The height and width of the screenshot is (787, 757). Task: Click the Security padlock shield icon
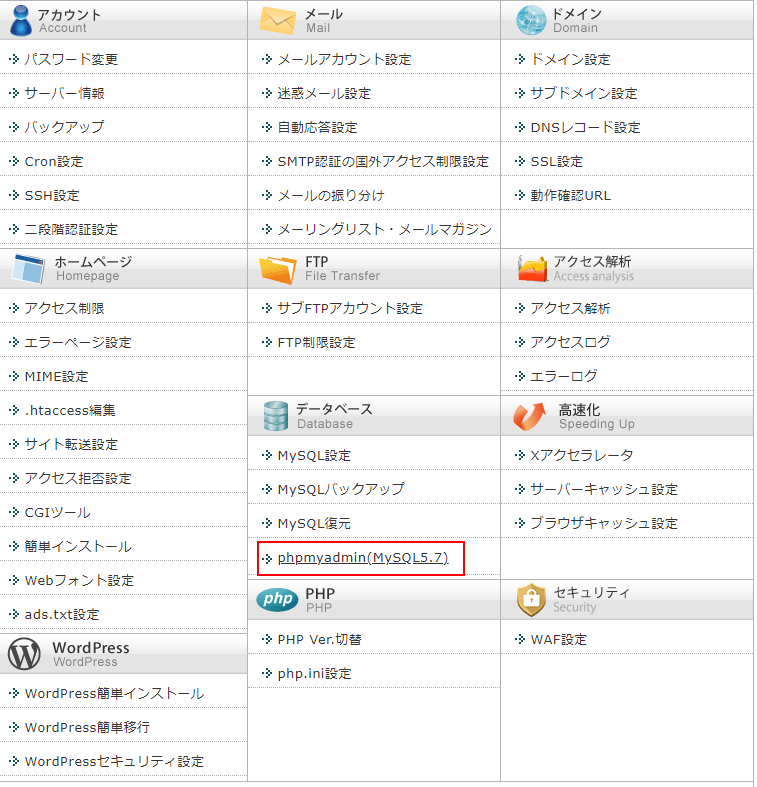(531, 600)
